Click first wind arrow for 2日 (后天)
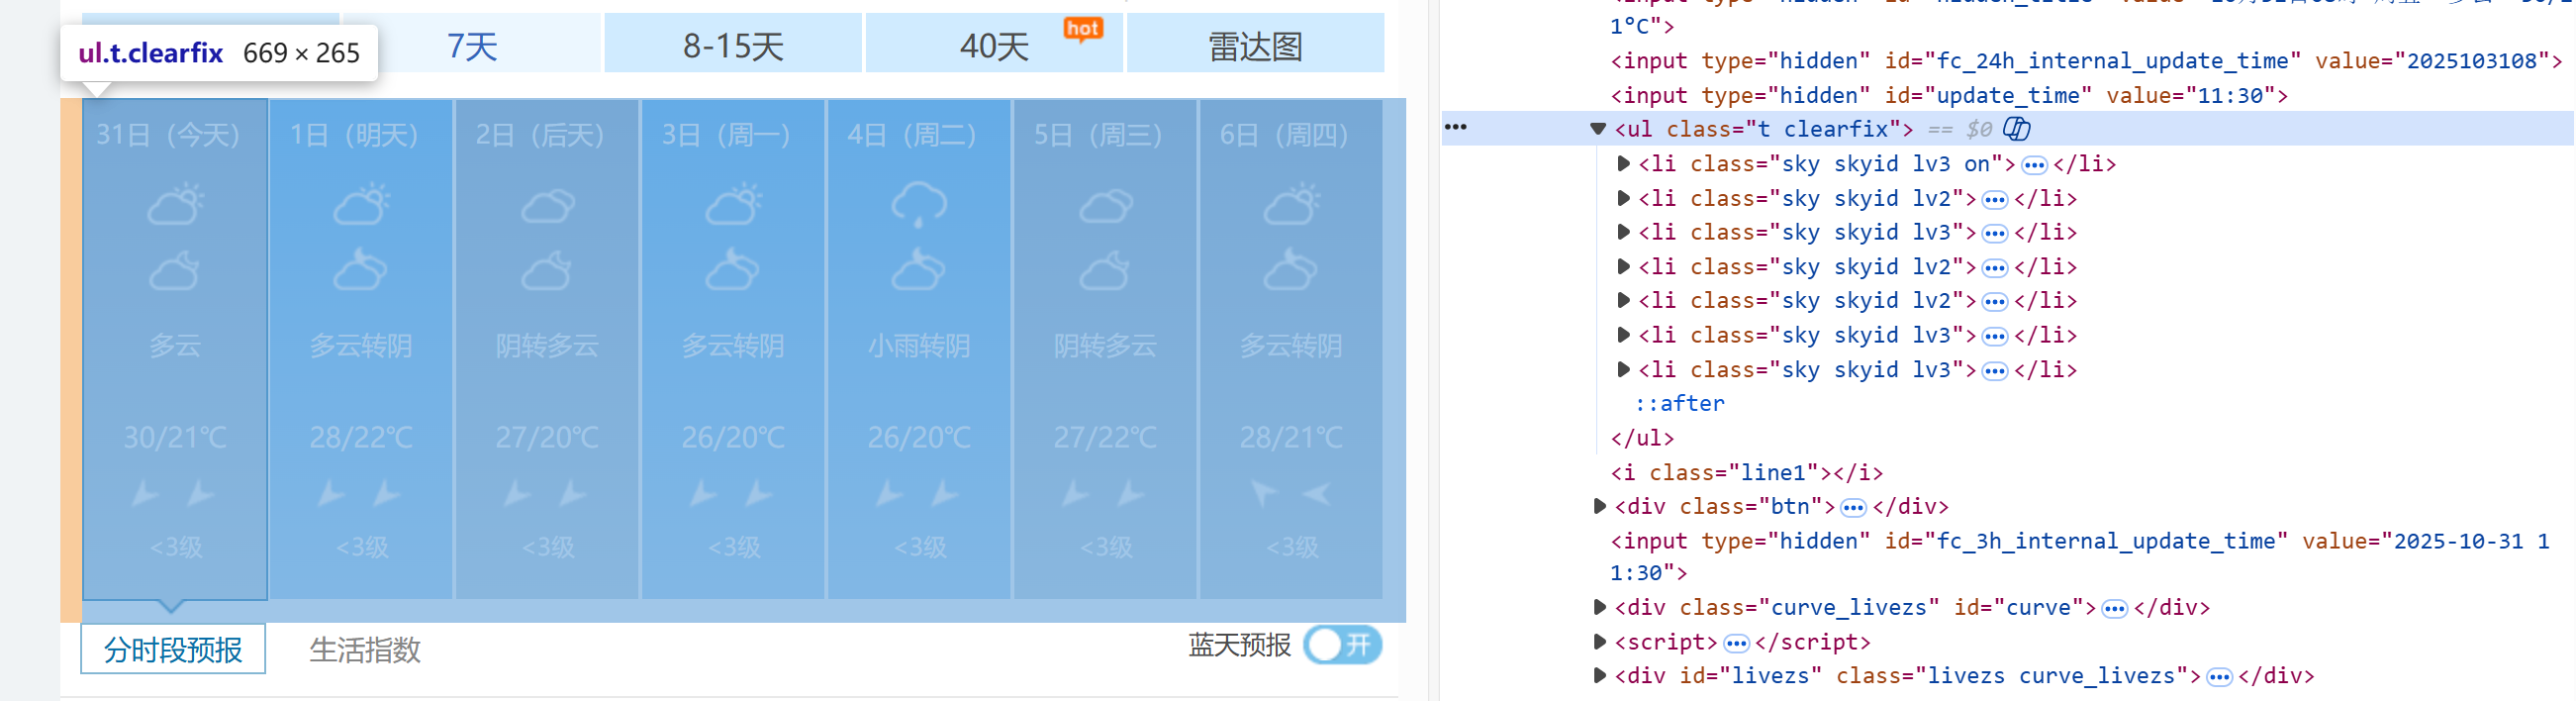 (x=517, y=493)
